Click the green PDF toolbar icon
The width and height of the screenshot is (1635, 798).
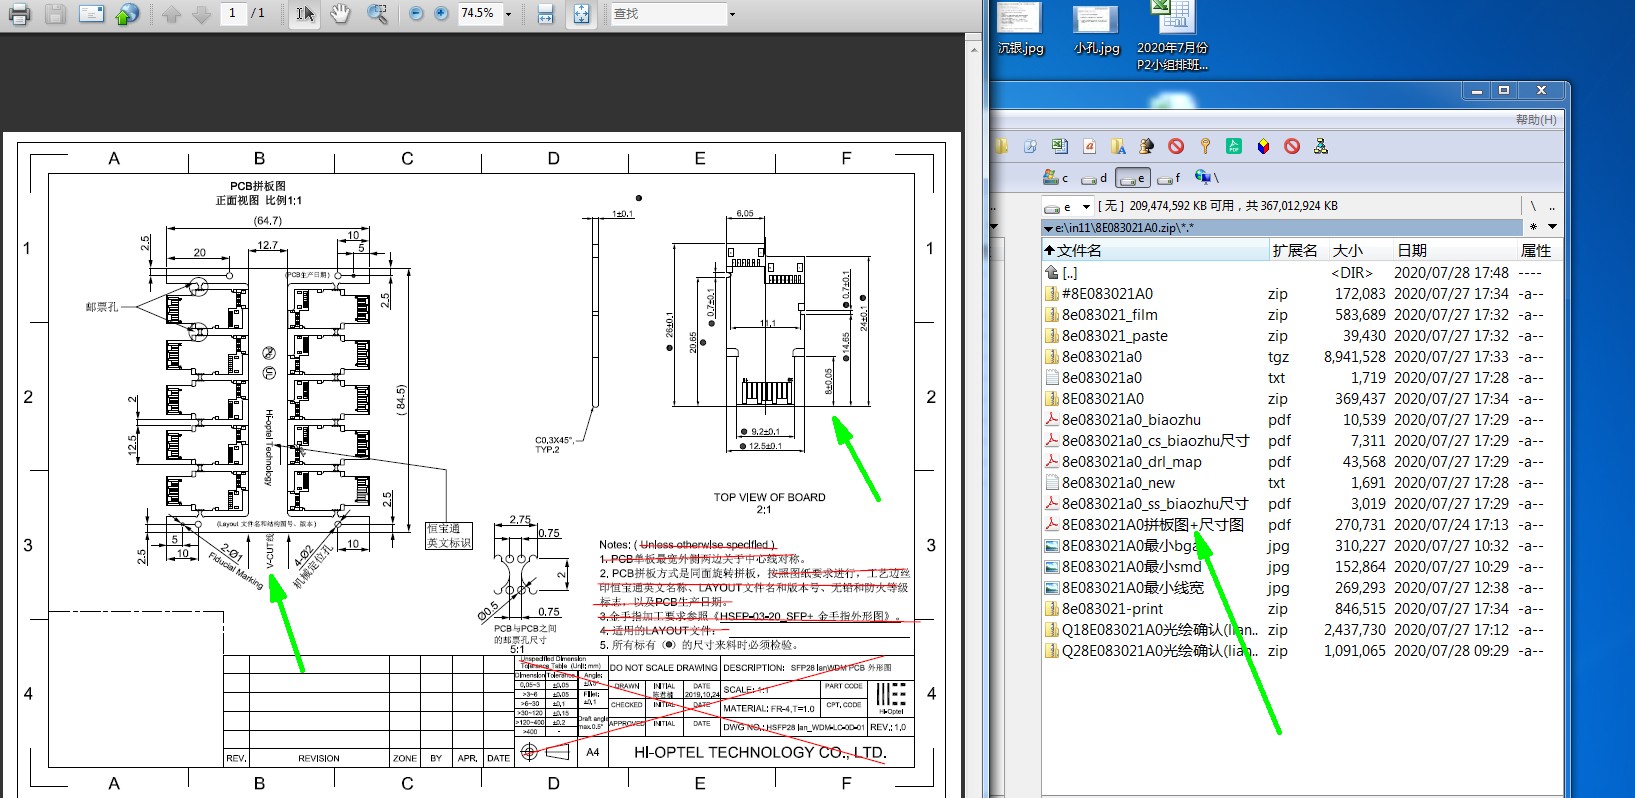pos(1234,146)
